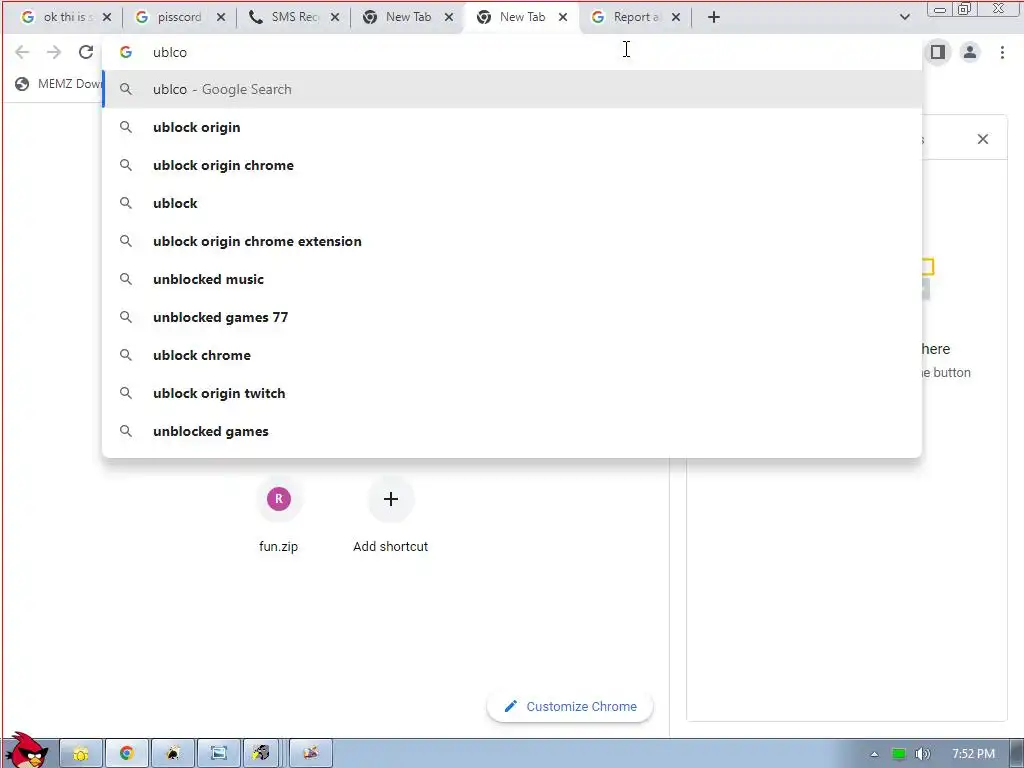Open Chrome three-dot menu
The width and height of the screenshot is (1024, 768).
pos(1002,52)
